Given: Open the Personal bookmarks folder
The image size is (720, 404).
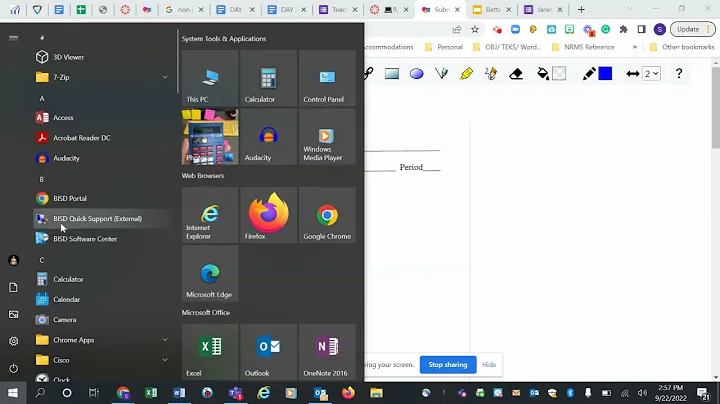Looking at the screenshot, I should pos(444,47).
